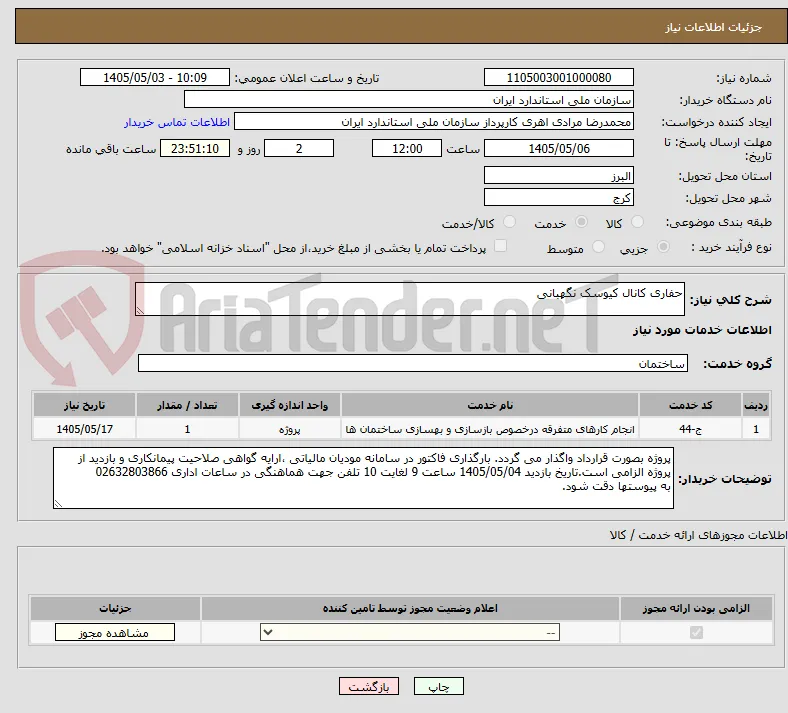Click the request creator name field

pos(434,122)
